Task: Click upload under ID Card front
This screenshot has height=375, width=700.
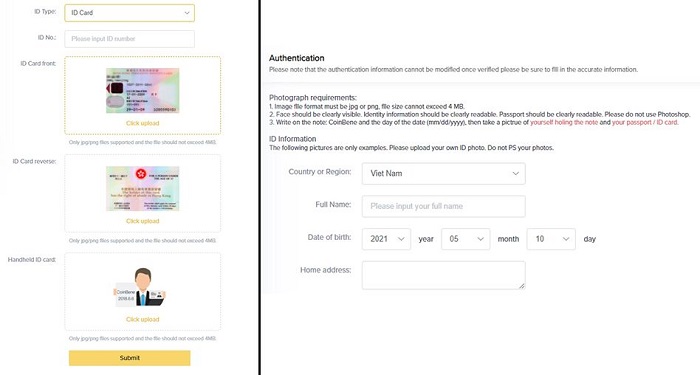Action: point(142,123)
